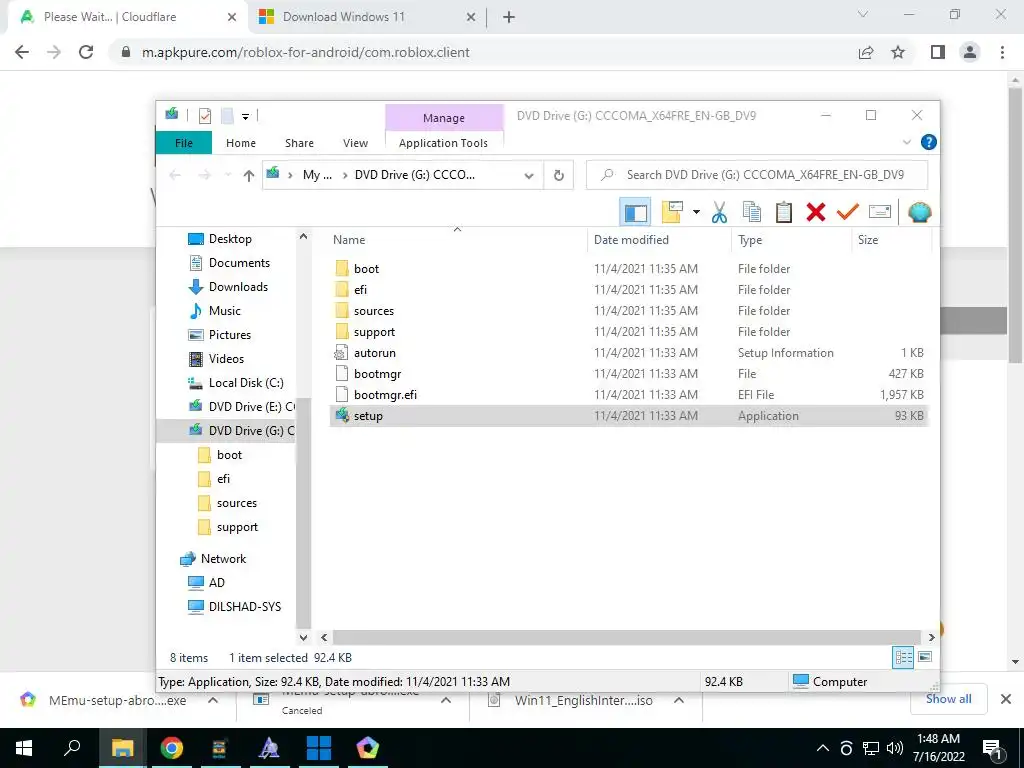The image size is (1024, 768).
Task: Open Desktop in navigation pane
Action: (x=229, y=239)
